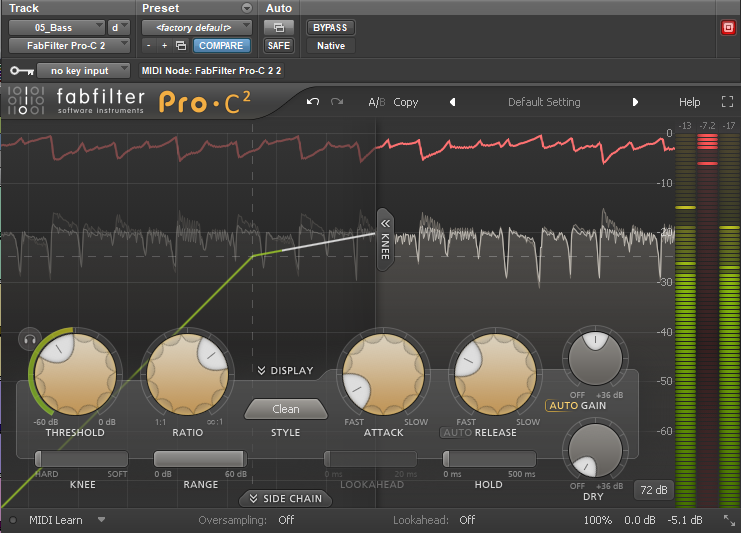Open the 05_Bass track selector dropdown
Screen dimensions: 741x533
[57, 27]
